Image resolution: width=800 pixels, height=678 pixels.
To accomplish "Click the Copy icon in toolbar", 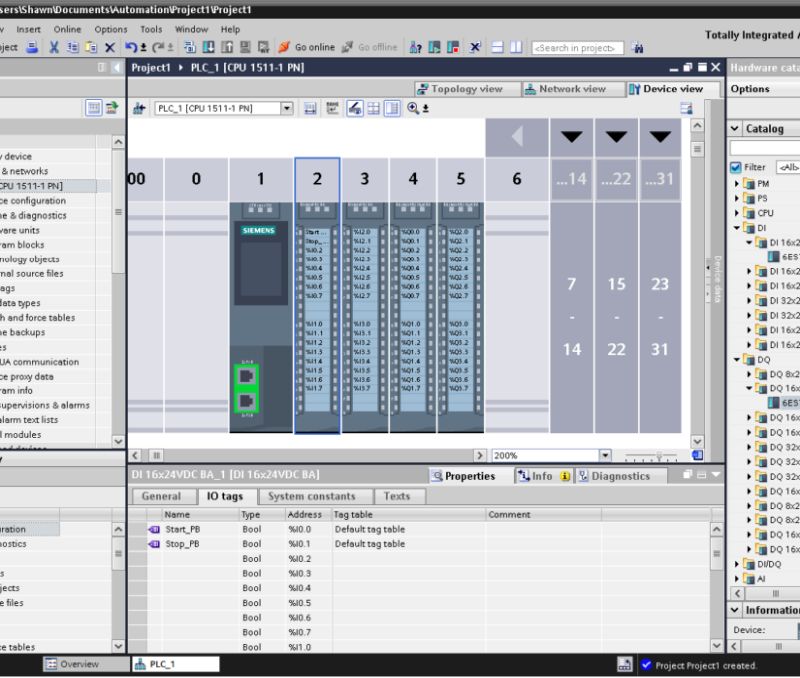I will coord(72,47).
